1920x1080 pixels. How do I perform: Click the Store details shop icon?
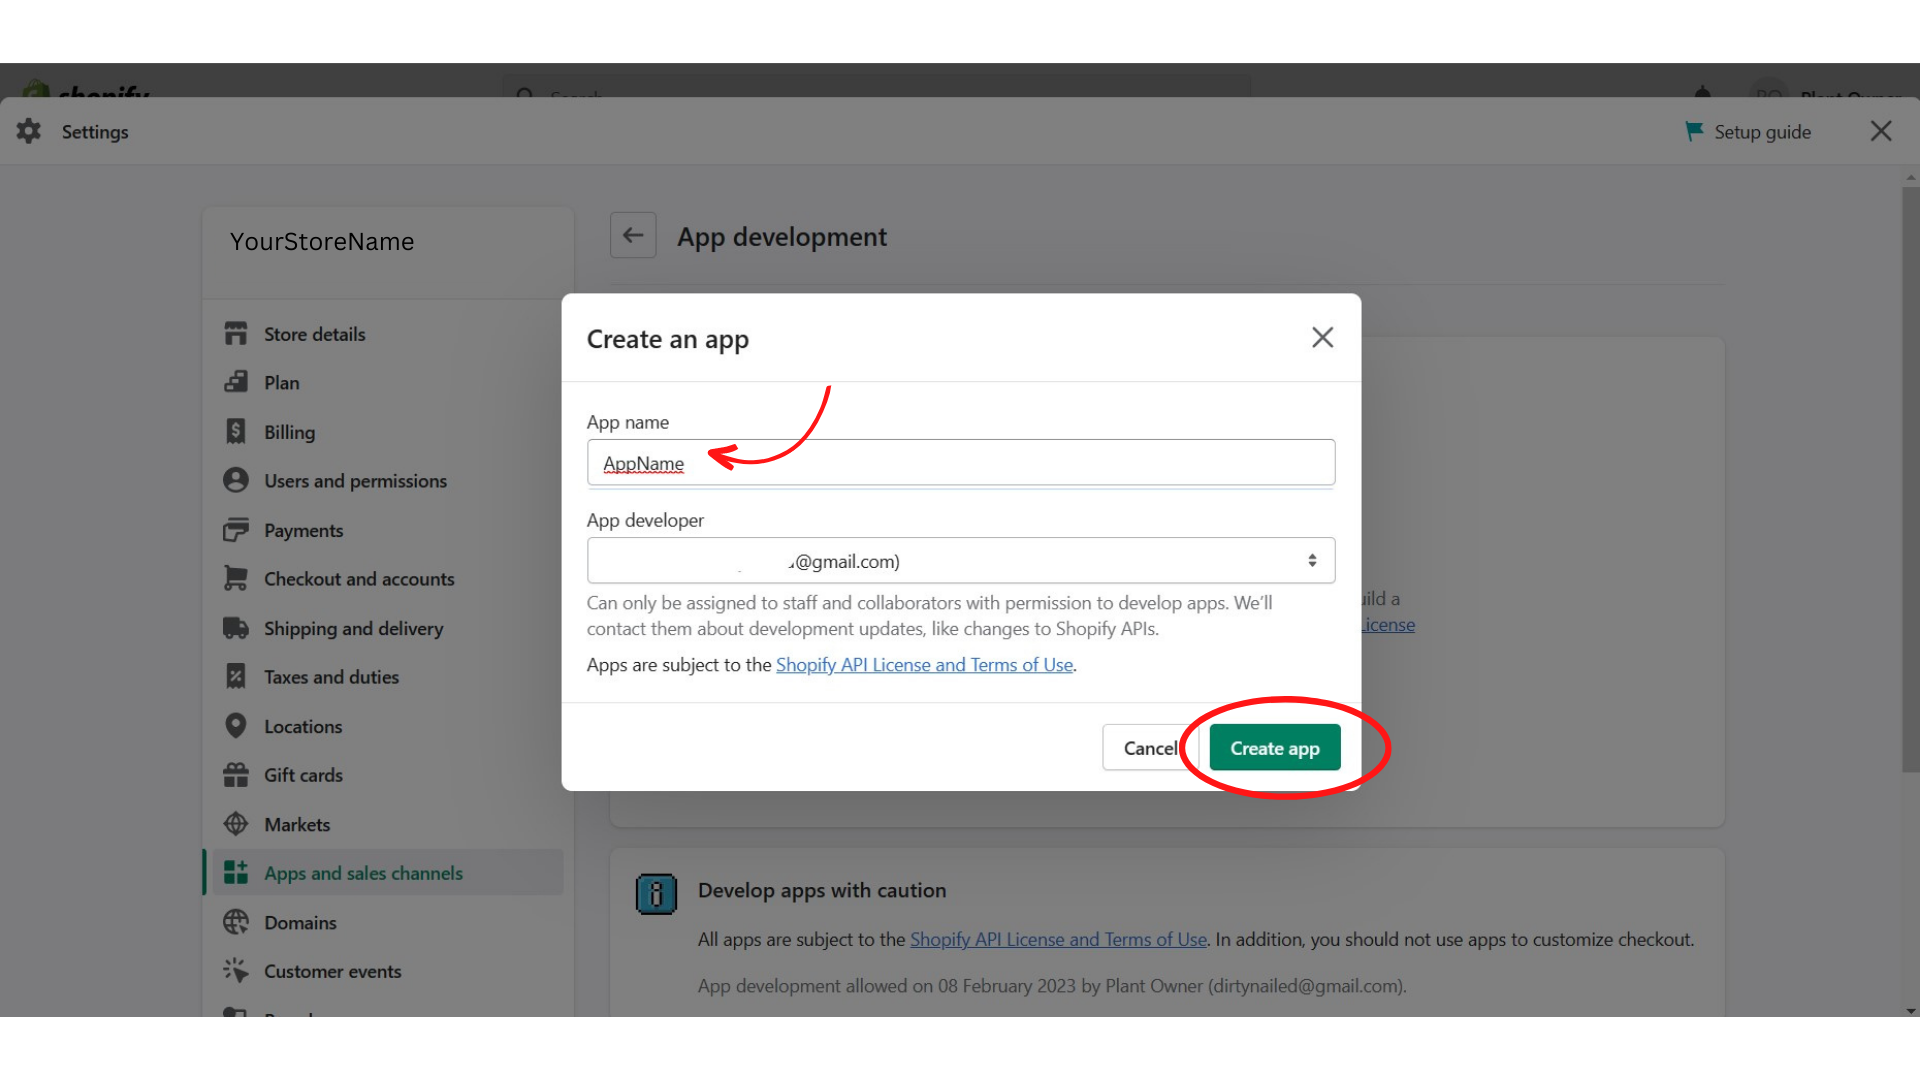click(236, 334)
